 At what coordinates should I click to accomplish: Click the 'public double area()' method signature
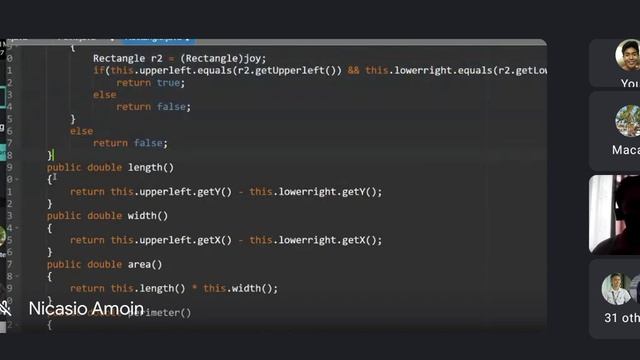104,264
